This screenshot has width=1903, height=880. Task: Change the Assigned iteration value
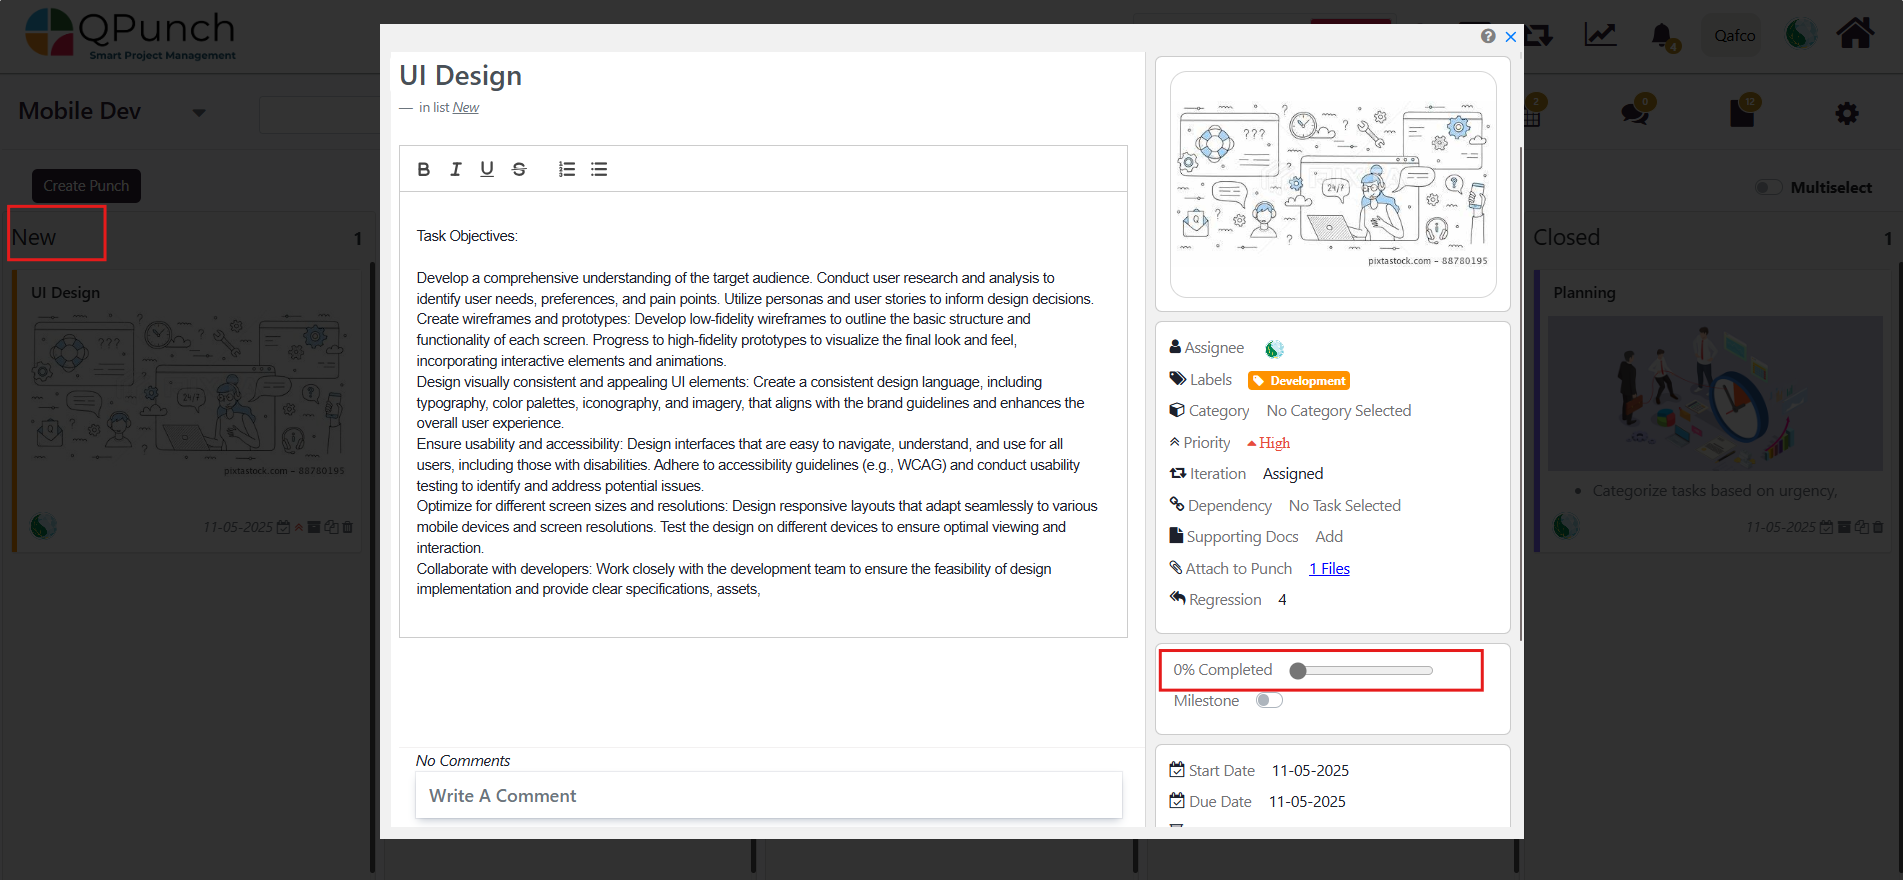point(1293,474)
